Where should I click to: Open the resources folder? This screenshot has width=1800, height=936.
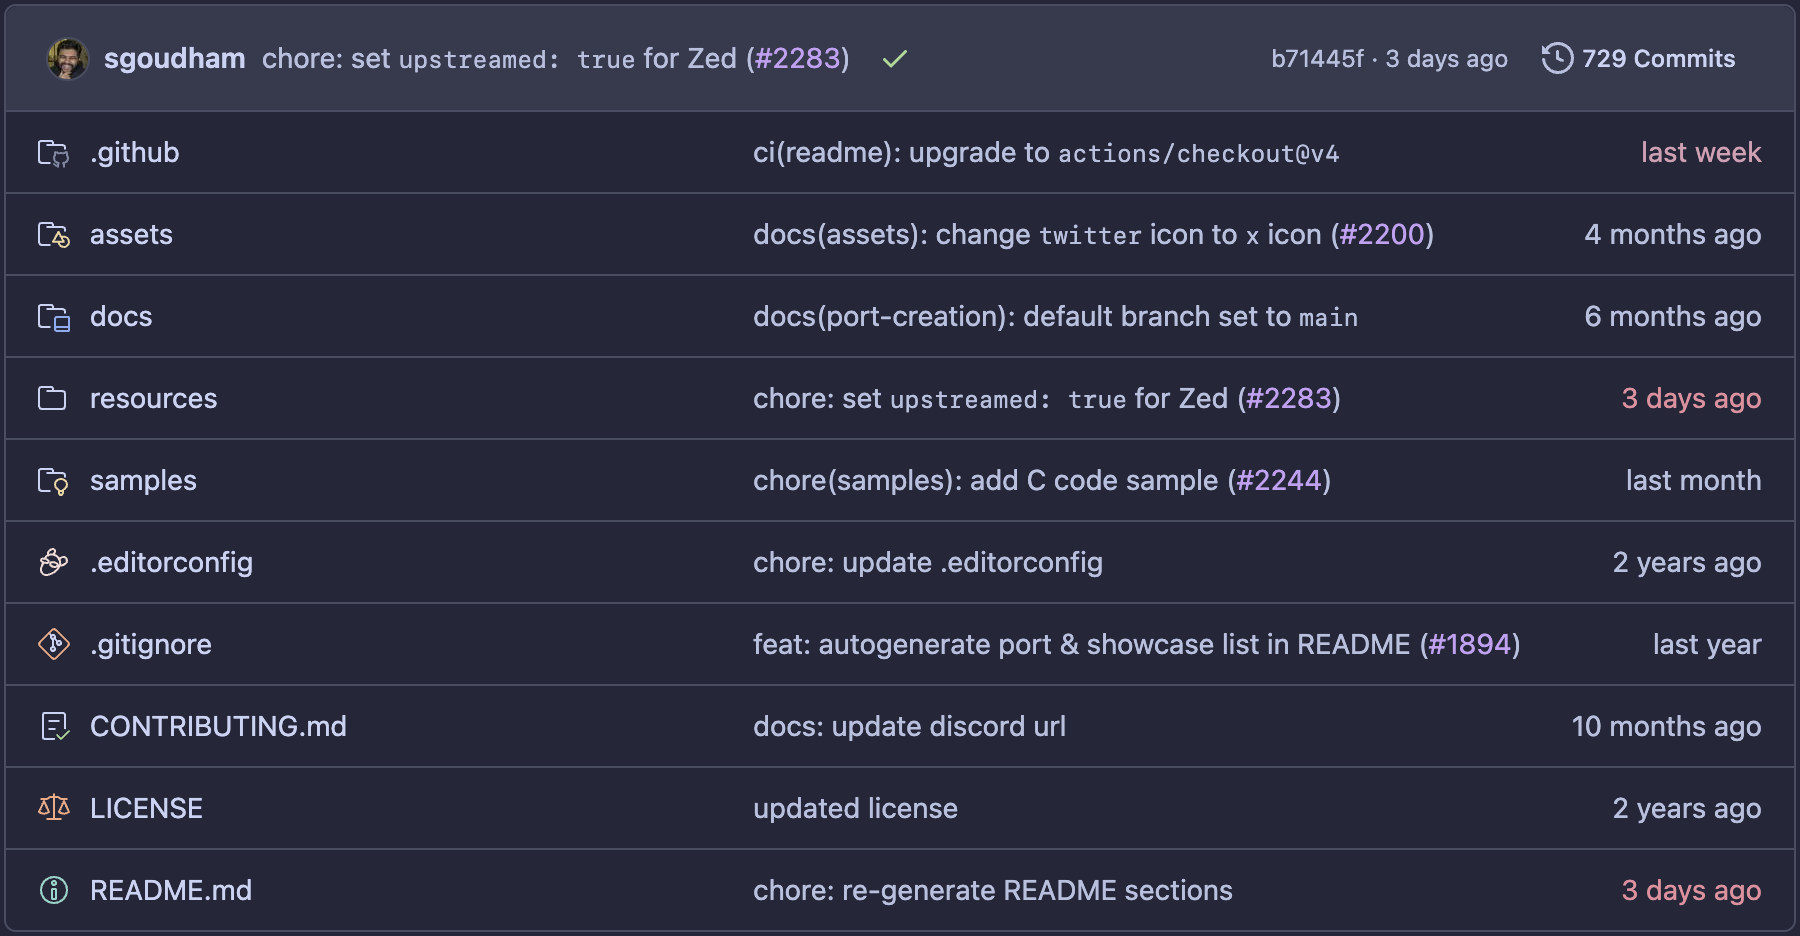pyautogui.click(x=153, y=399)
